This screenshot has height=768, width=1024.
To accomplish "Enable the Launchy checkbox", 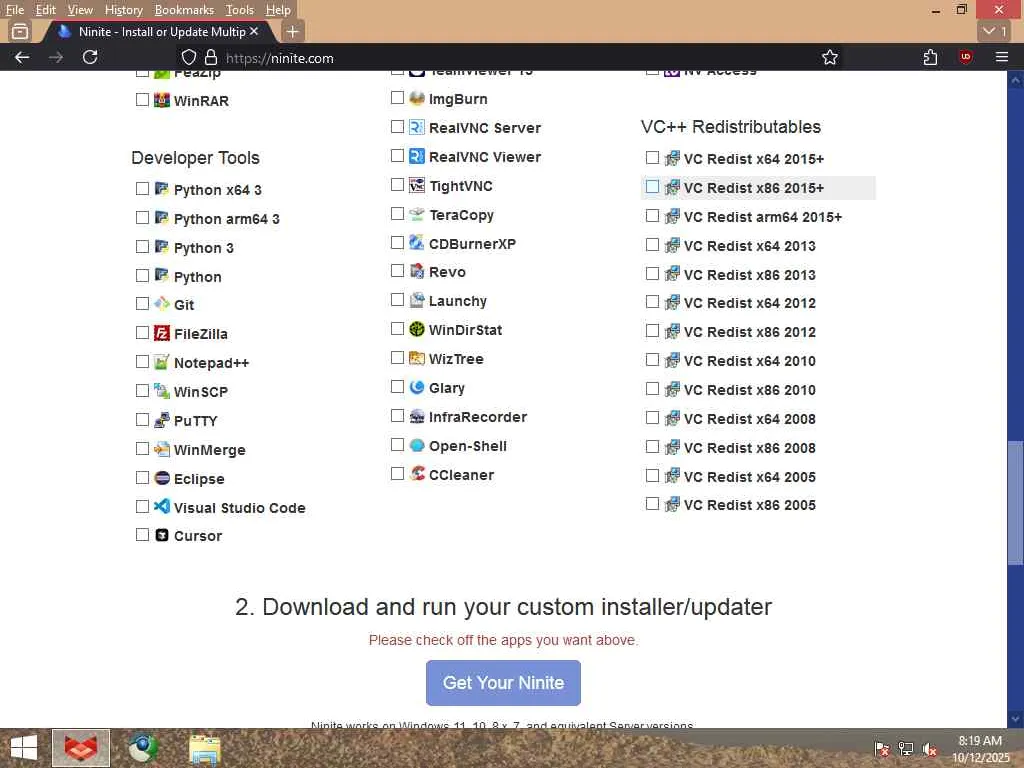I will (397, 300).
